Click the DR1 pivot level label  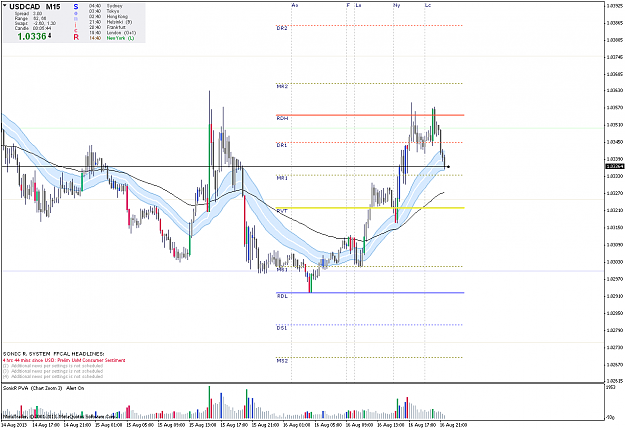pyautogui.click(x=281, y=145)
